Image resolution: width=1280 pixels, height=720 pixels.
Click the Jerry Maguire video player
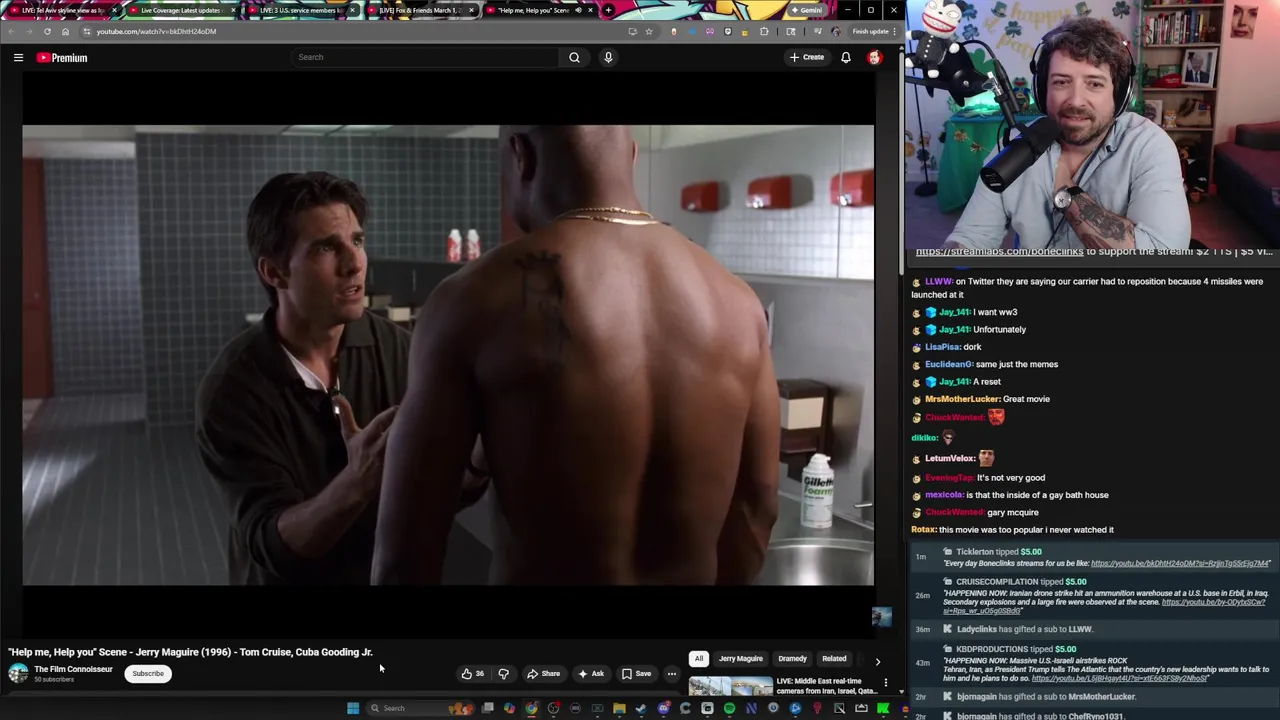(448, 355)
